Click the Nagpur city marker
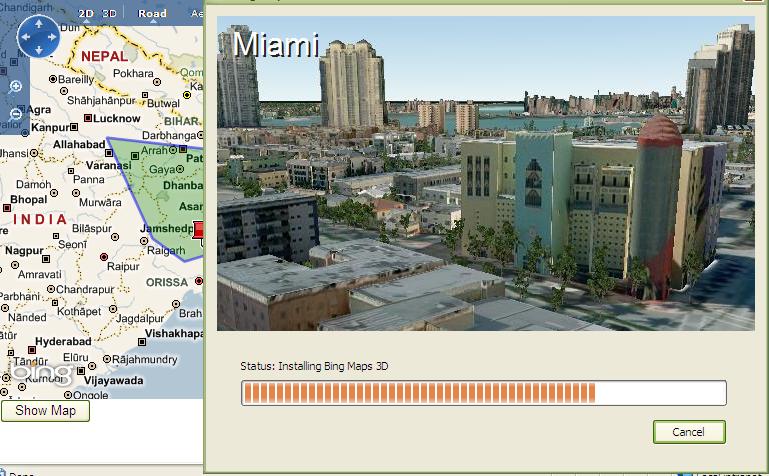Image resolution: width=769 pixels, height=476 pixels. pyautogui.click(x=46, y=258)
